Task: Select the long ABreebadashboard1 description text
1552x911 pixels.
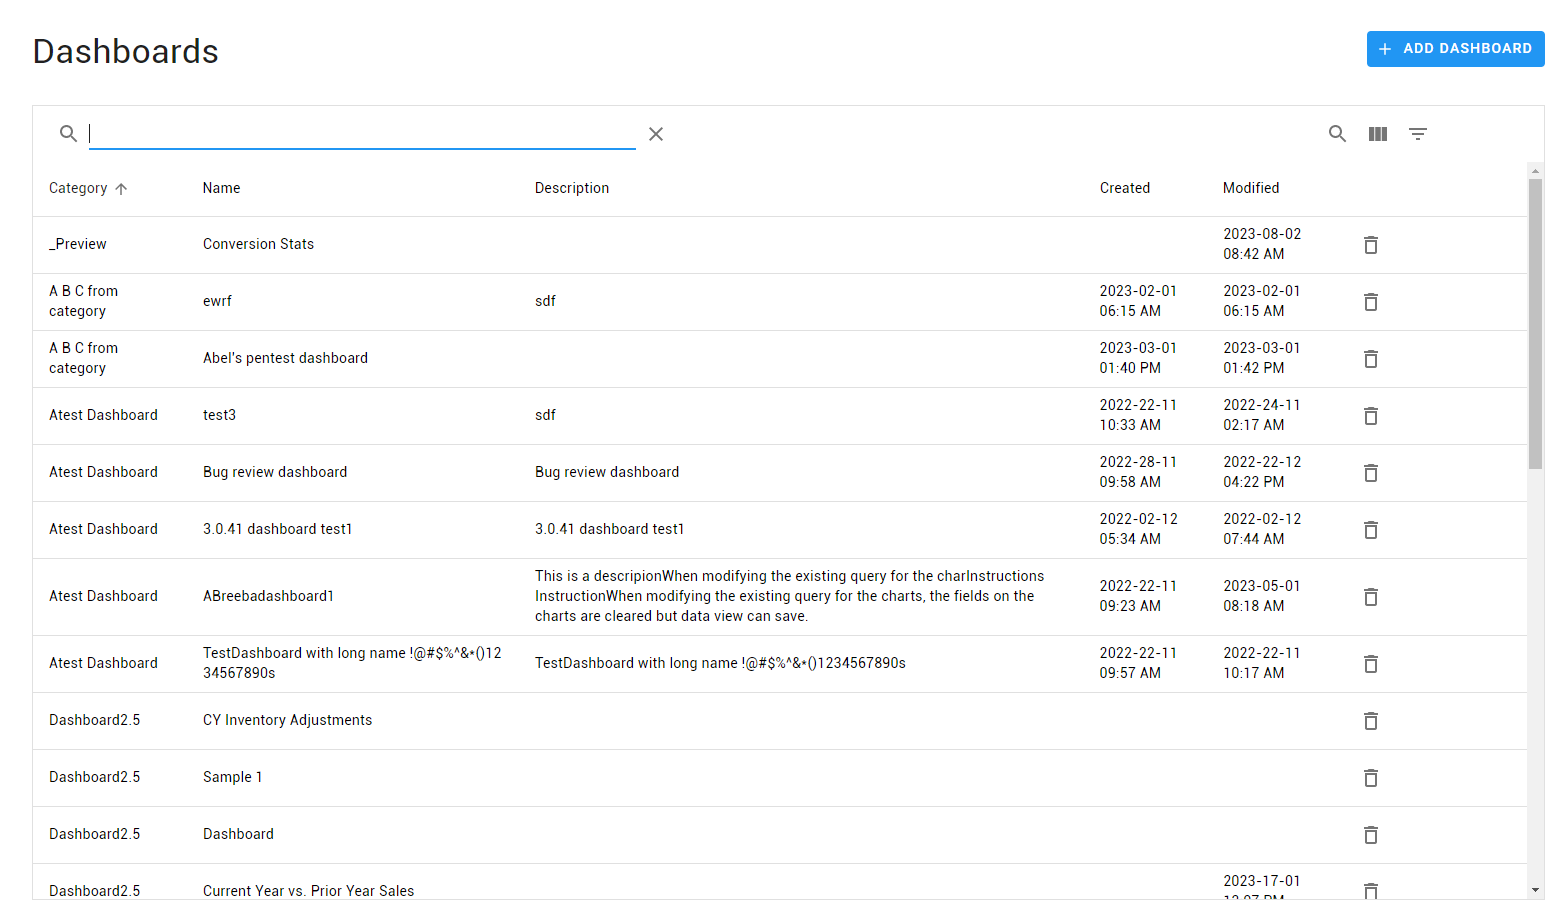Action: tap(789, 596)
